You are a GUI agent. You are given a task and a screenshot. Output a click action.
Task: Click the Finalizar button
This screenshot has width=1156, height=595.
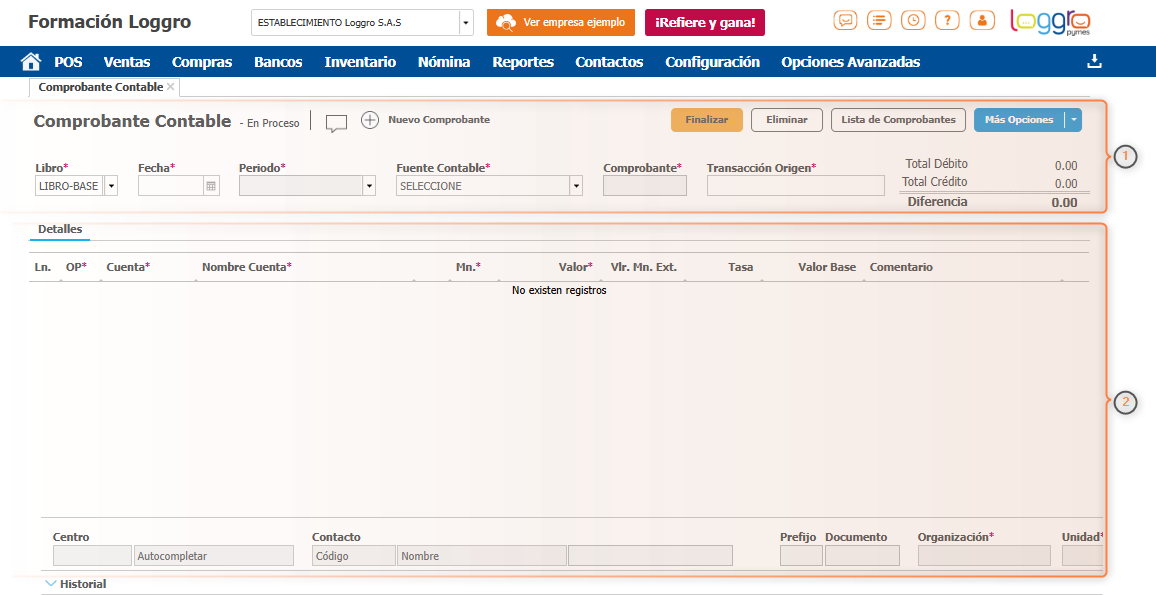[x=706, y=119]
